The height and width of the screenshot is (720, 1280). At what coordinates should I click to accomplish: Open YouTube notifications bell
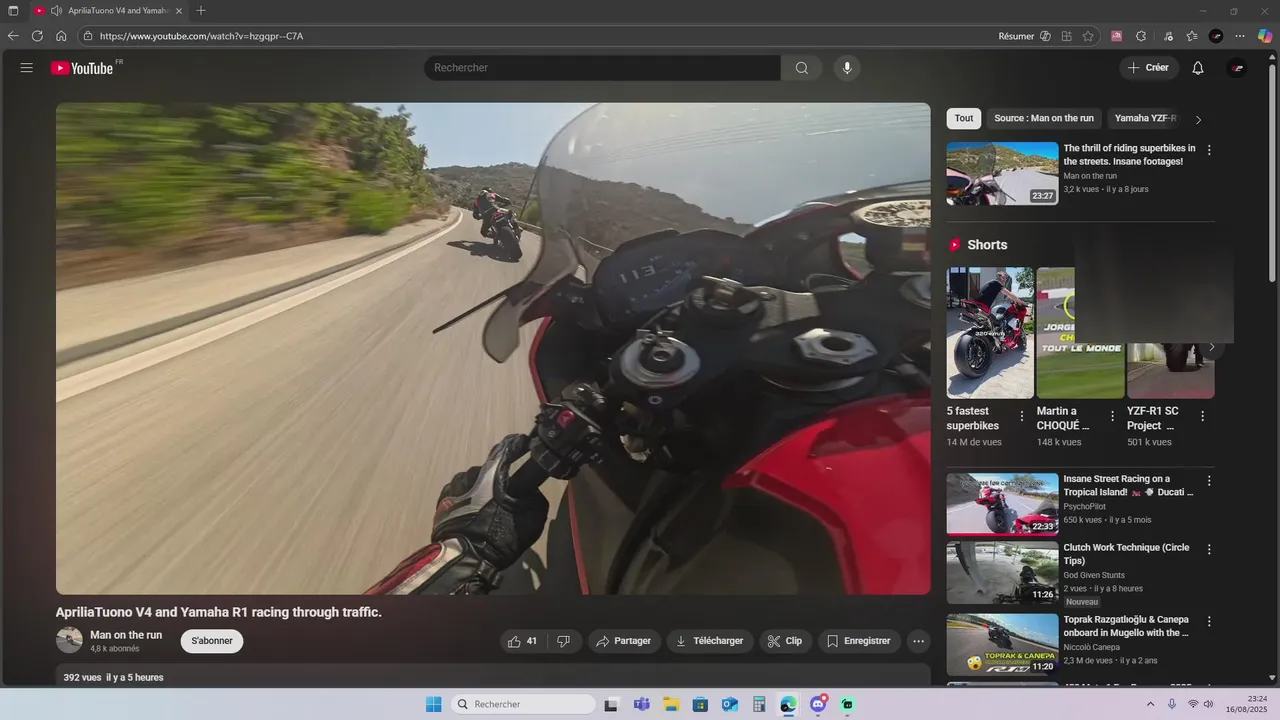click(x=1198, y=68)
